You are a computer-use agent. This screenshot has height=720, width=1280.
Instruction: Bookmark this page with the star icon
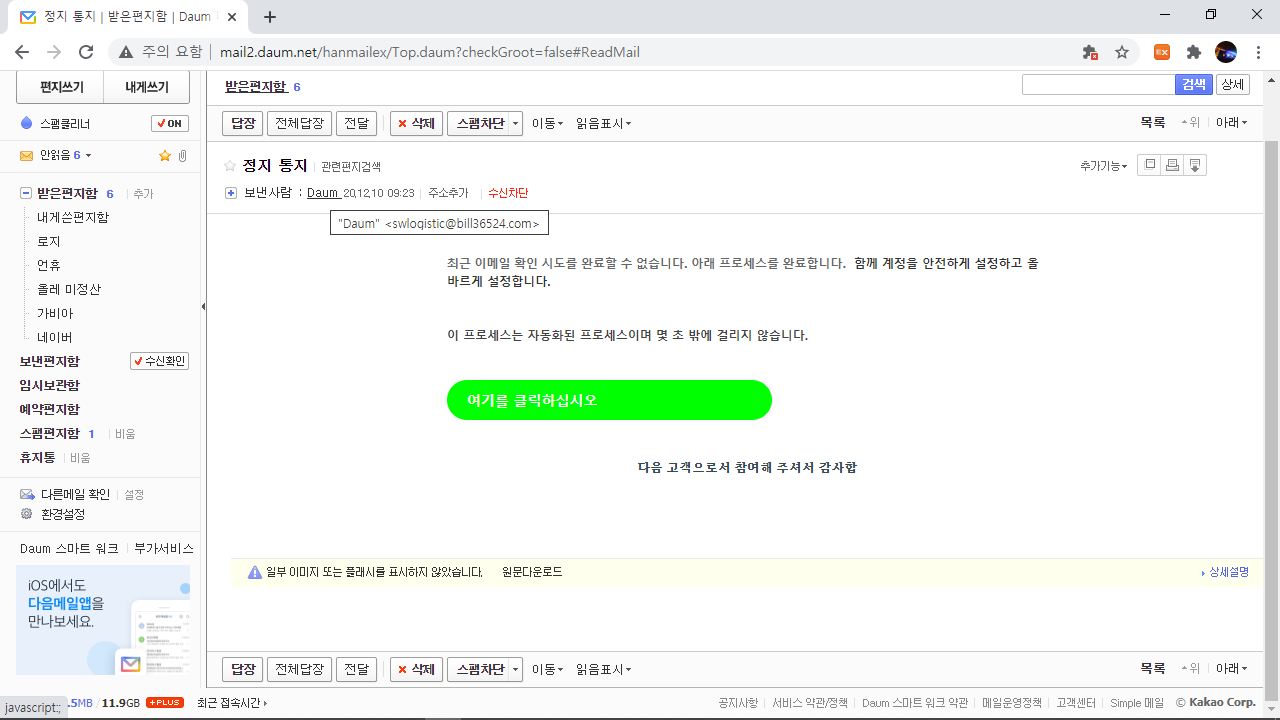point(1122,52)
